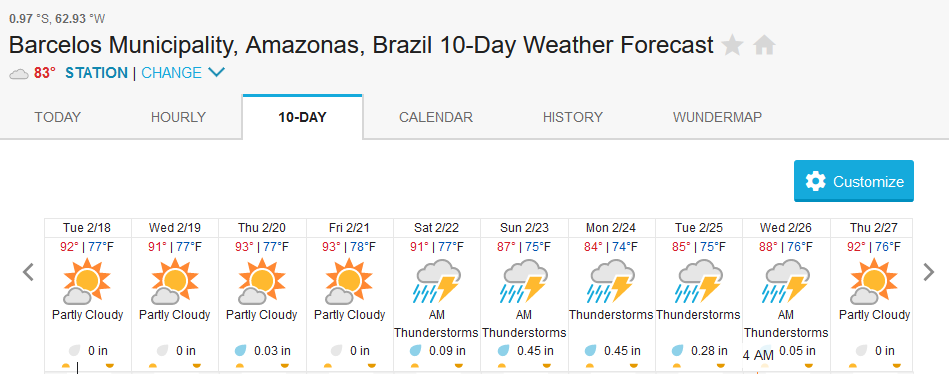
Task: Expand the CHANGE station chevron
Action: 216,73
